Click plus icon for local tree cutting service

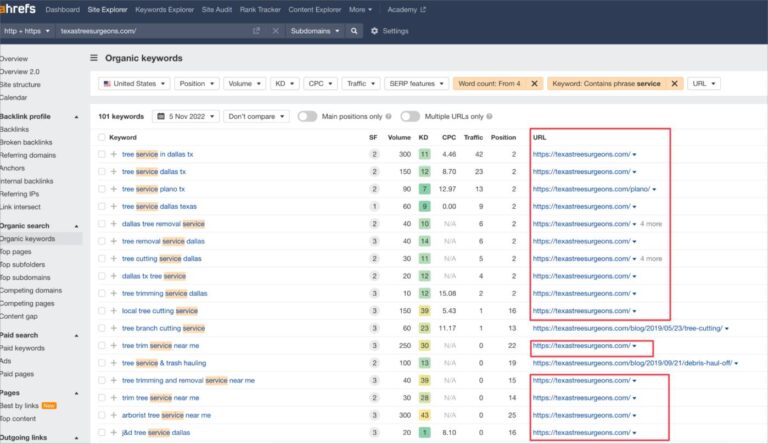point(114,311)
